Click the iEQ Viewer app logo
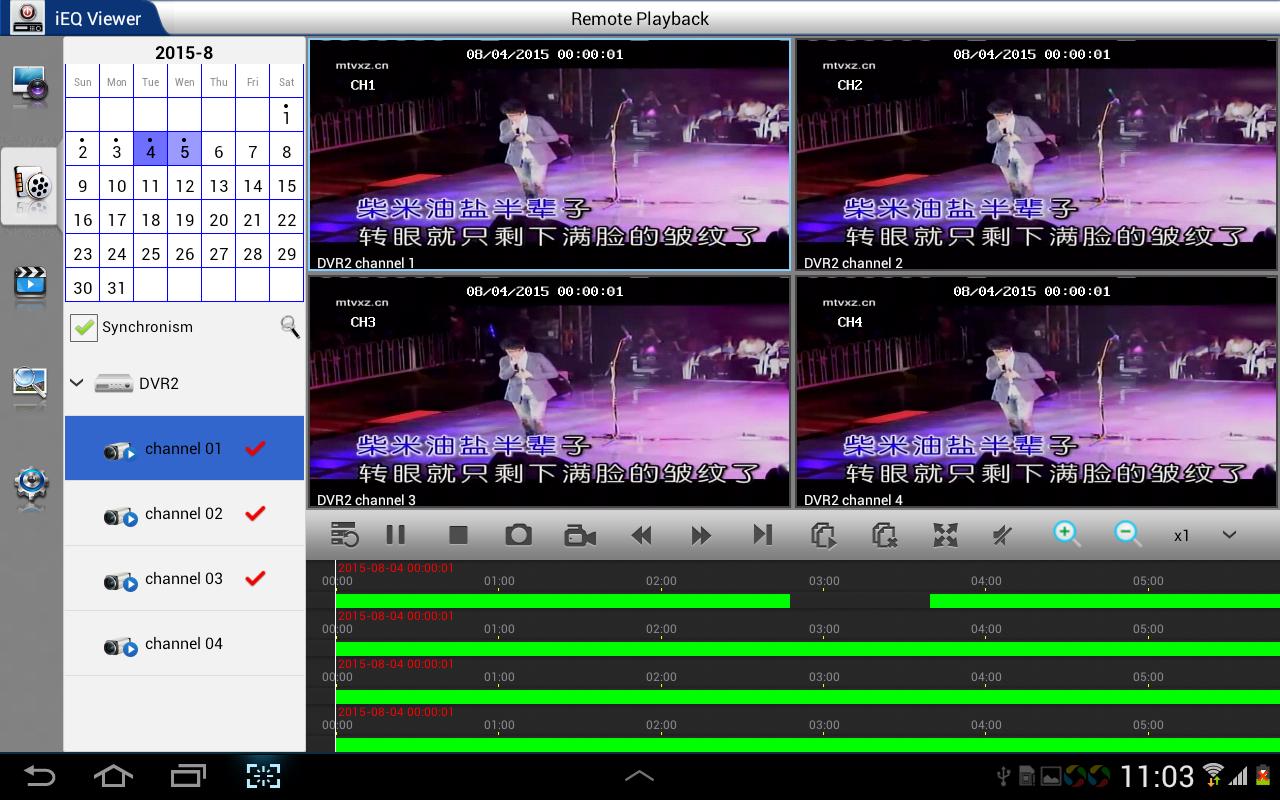Viewport: 1280px width, 800px height. pyautogui.click(x=27, y=17)
